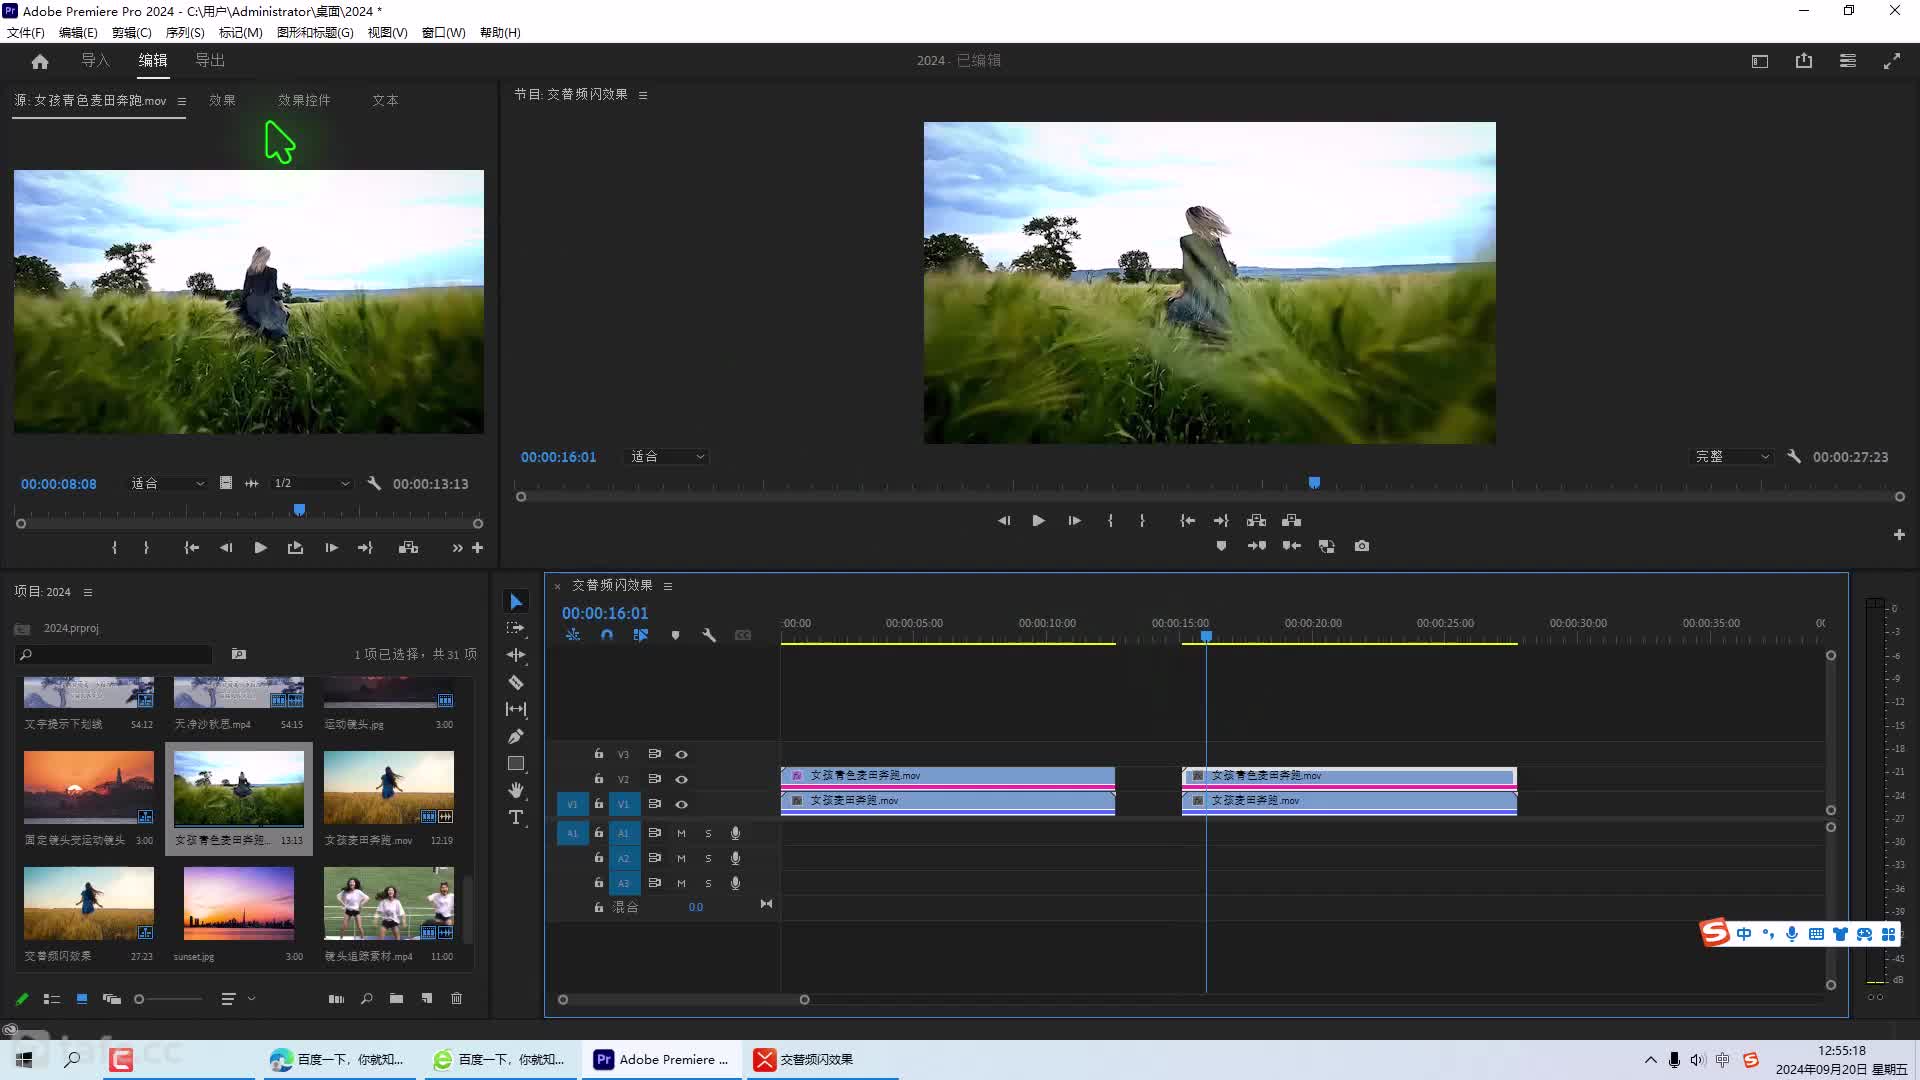1920x1080 pixels.
Task: Select the Razor tool
Action: [516, 682]
